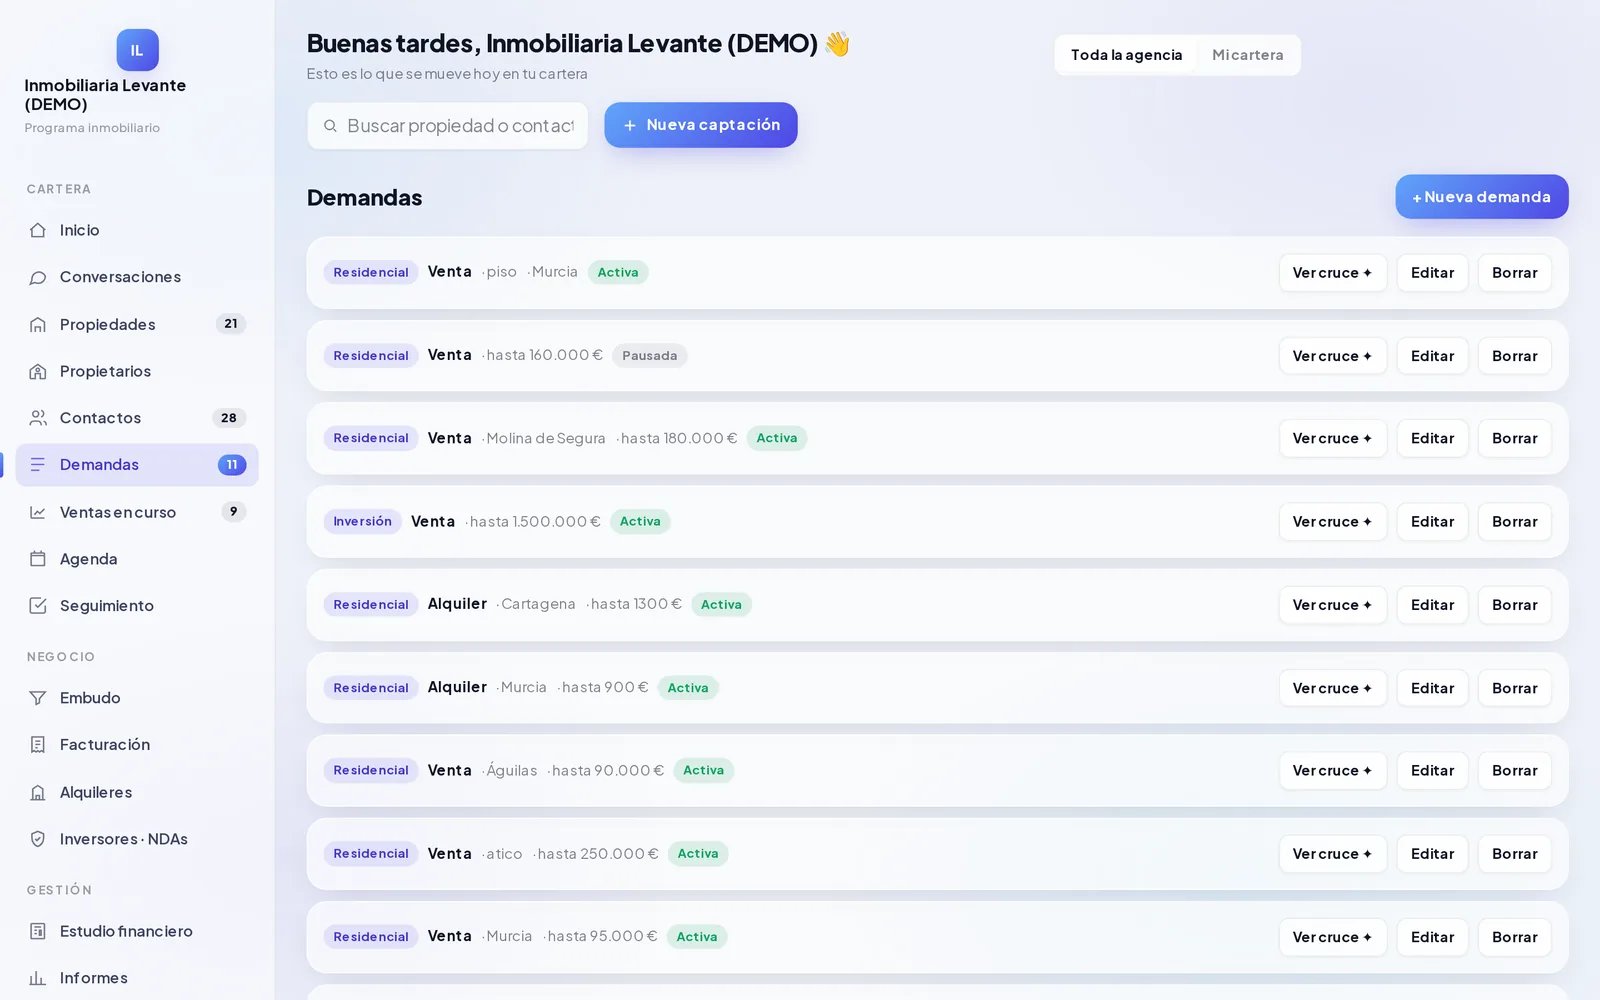Click the 21 badge next to Propiedades
Viewport: 1600px width, 1000px height.
[231, 324]
